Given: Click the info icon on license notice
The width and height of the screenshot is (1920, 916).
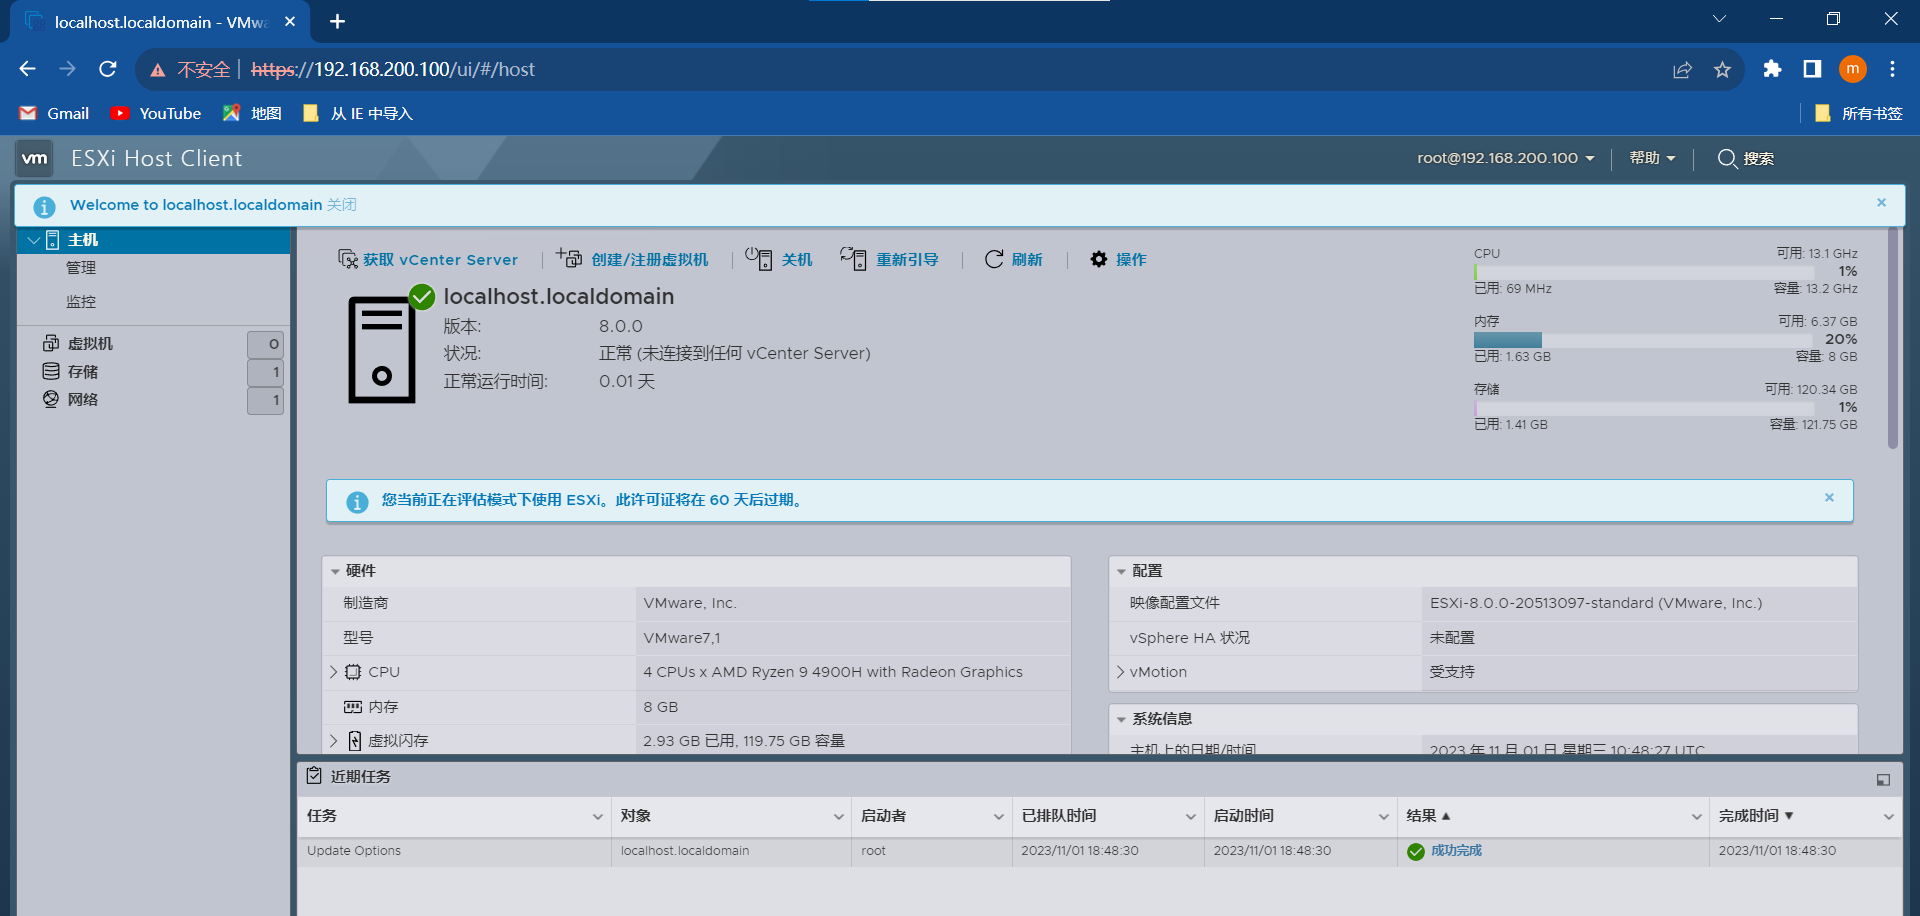Looking at the screenshot, I should [357, 502].
